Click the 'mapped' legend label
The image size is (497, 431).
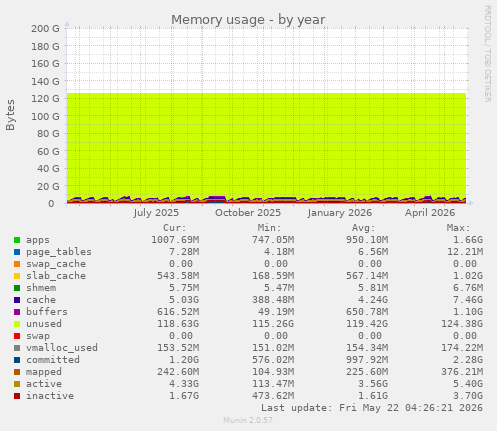tap(44, 372)
